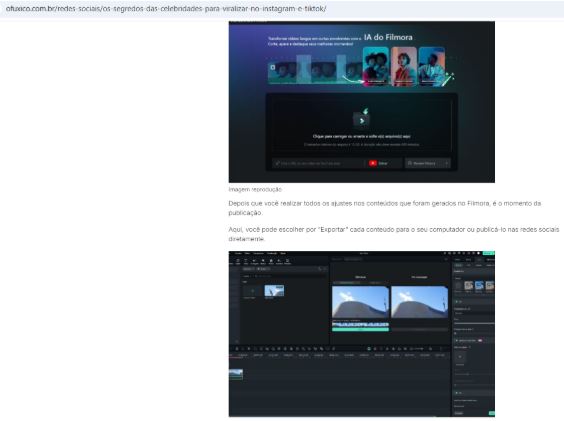Viewport: 564px width, 421px height.
Task: Click the 'Imagem reprodução' caption
Action: point(255,189)
